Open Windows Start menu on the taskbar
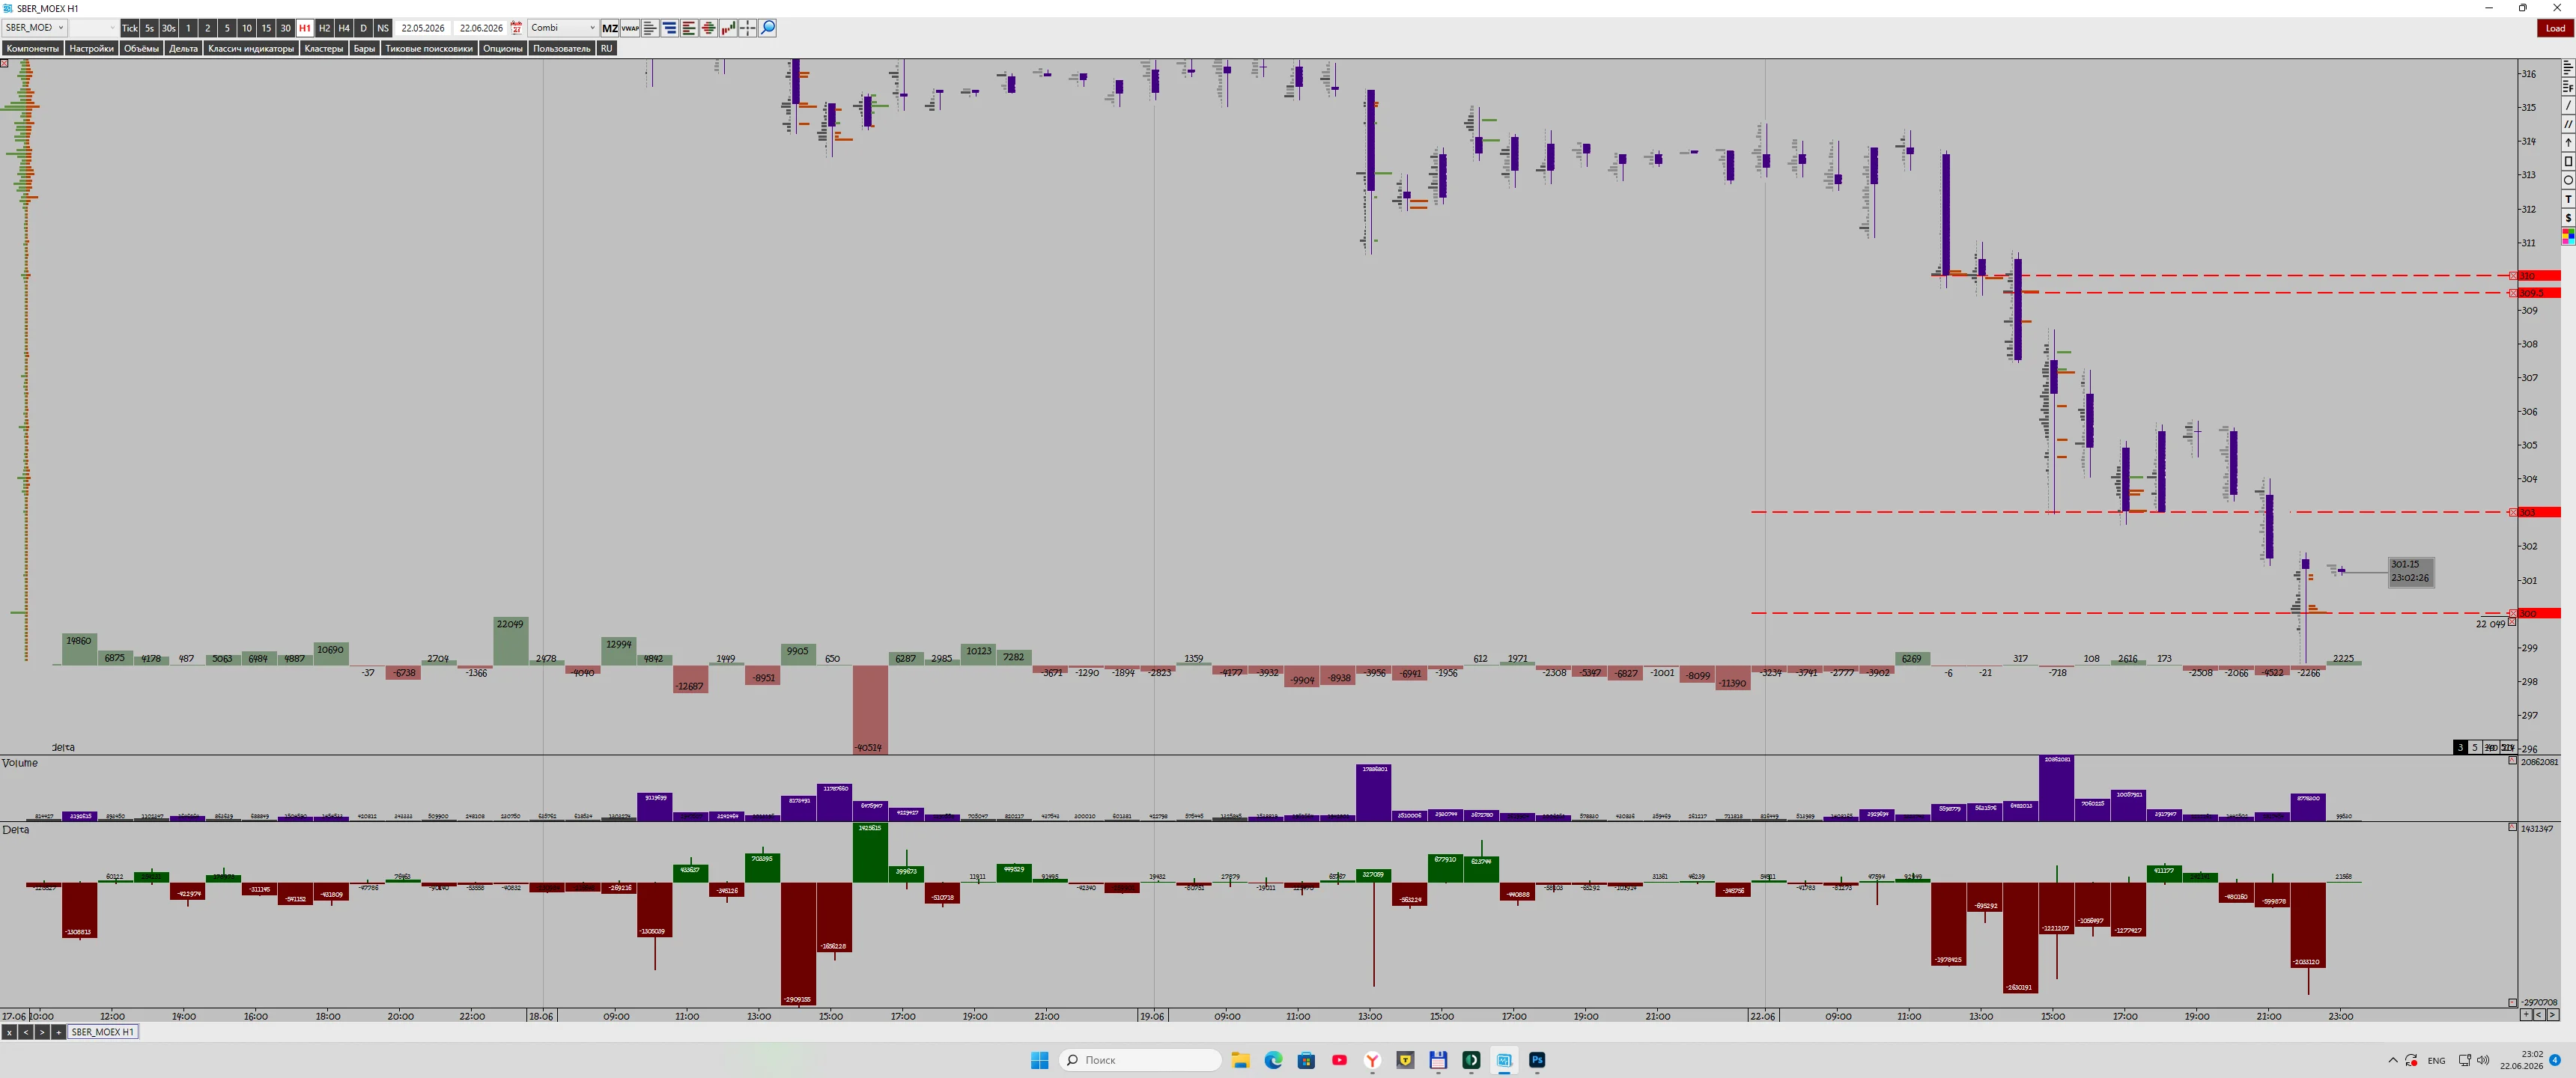Viewport: 2576px width, 1078px height. (1039, 1060)
